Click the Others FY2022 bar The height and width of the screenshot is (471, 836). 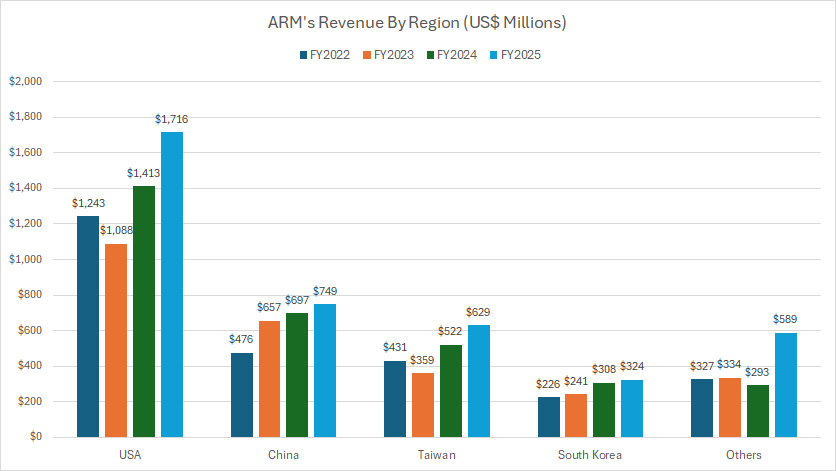(x=702, y=408)
